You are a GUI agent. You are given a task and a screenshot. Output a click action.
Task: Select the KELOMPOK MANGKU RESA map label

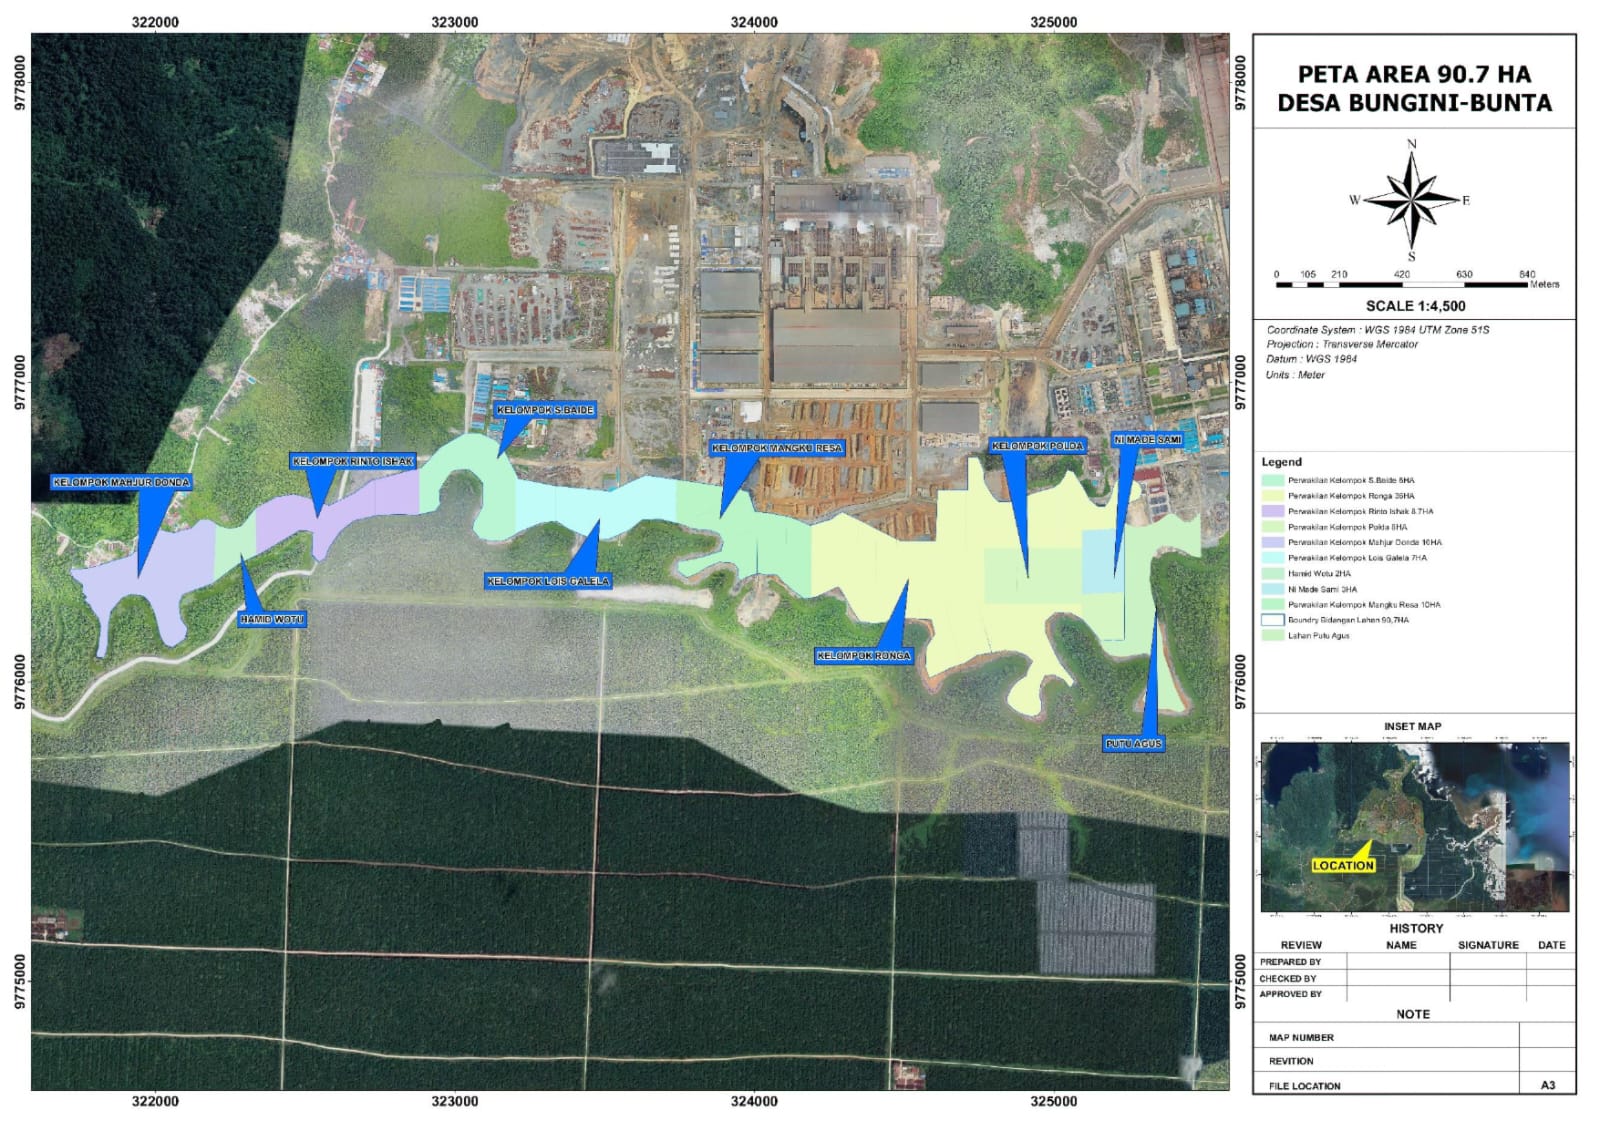coord(777,448)
